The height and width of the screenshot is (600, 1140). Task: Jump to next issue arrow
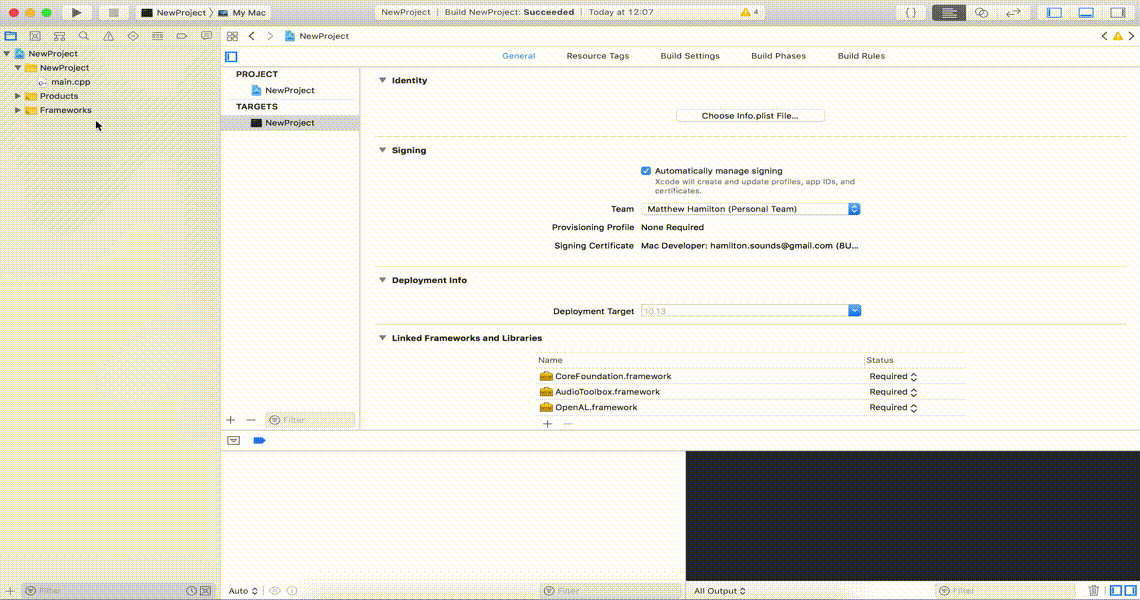click(x=1131, y=36)
